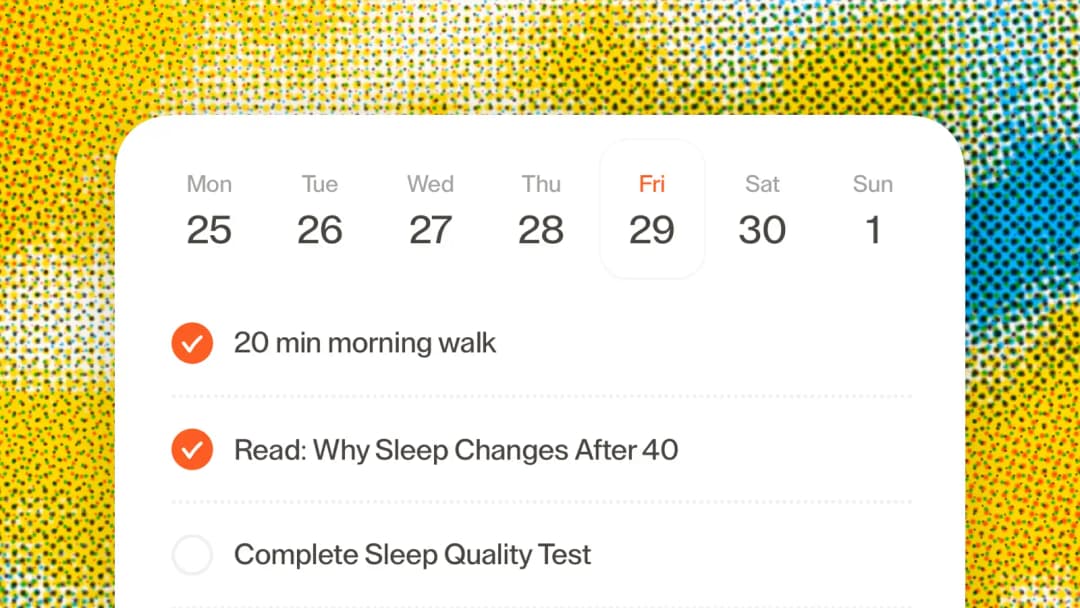Click the Sun day label
The width and height of the screenshot is (1080, 608).
pyautogui.click(x=873, y=184)
